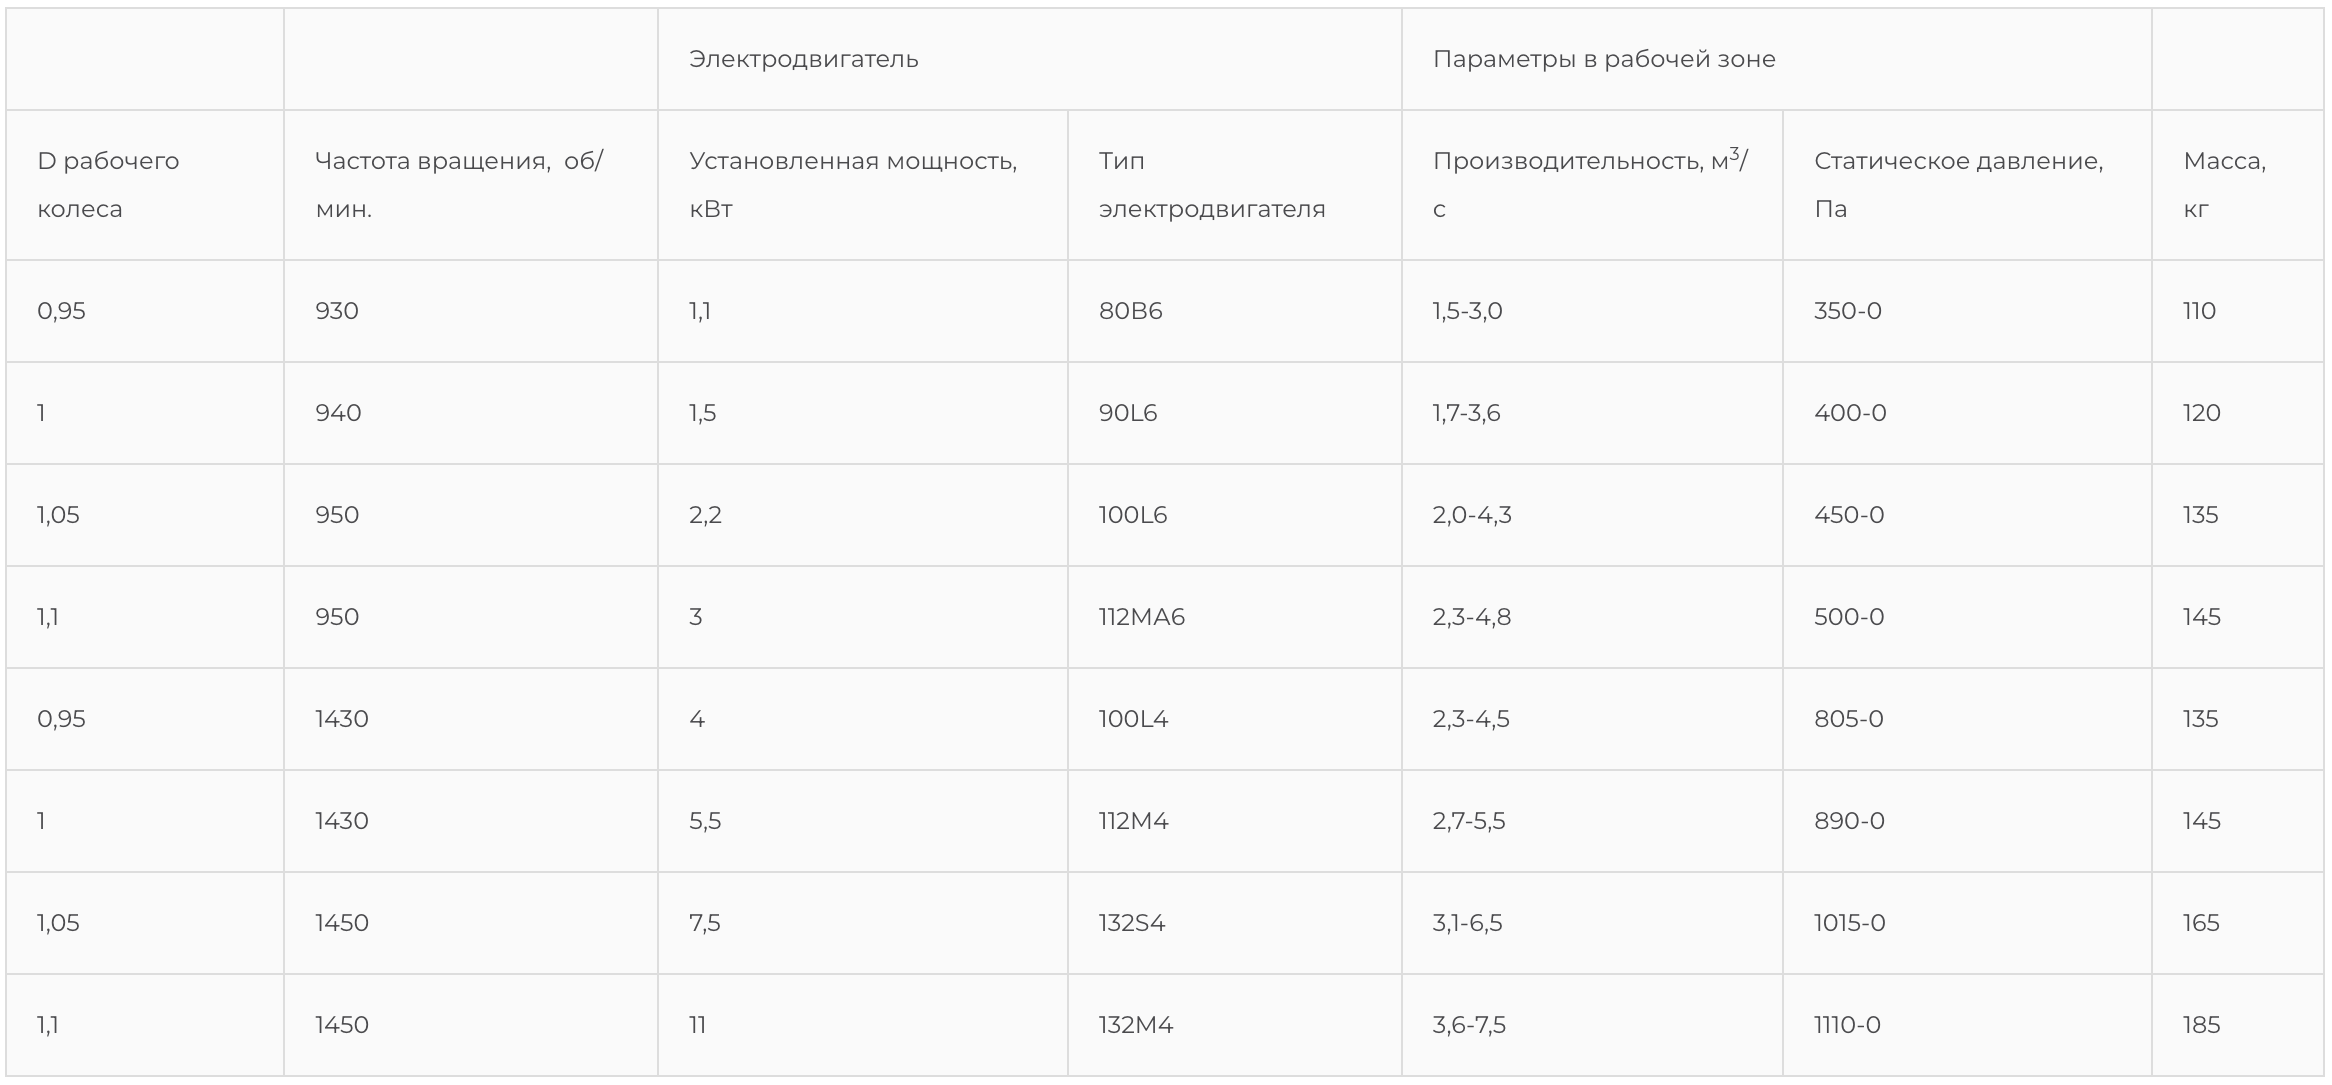Select the Установленная мощность, кВт header
This screenshot has width=2332, height=1085.
pyautogui.click(x=852, y=185)
